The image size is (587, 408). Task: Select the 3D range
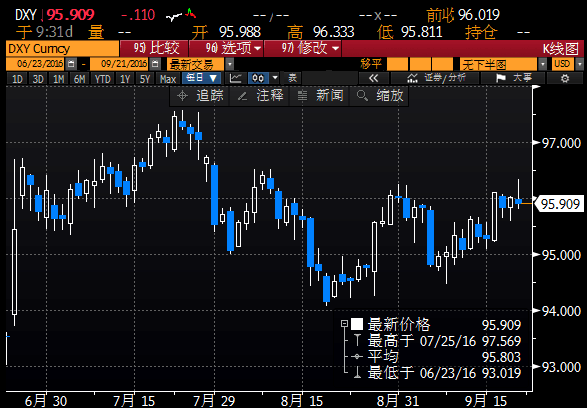[38, 79]
